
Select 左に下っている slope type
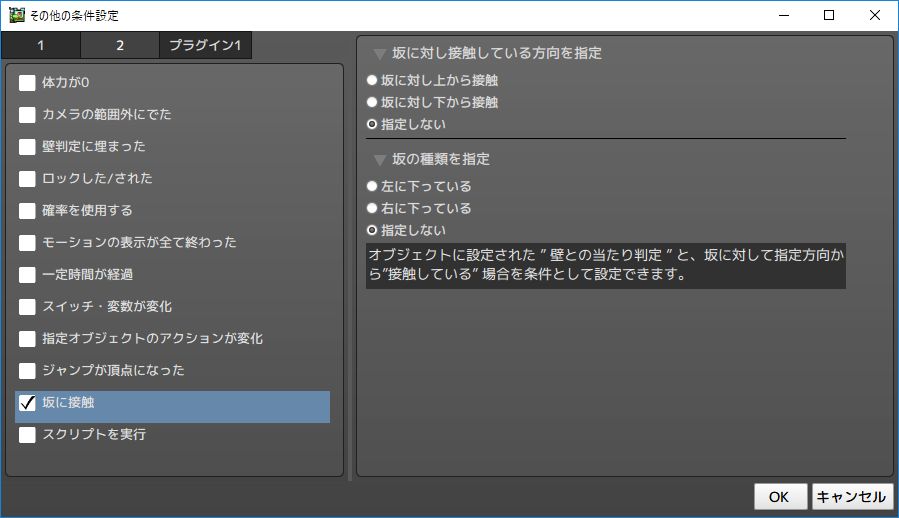point(372,186)
